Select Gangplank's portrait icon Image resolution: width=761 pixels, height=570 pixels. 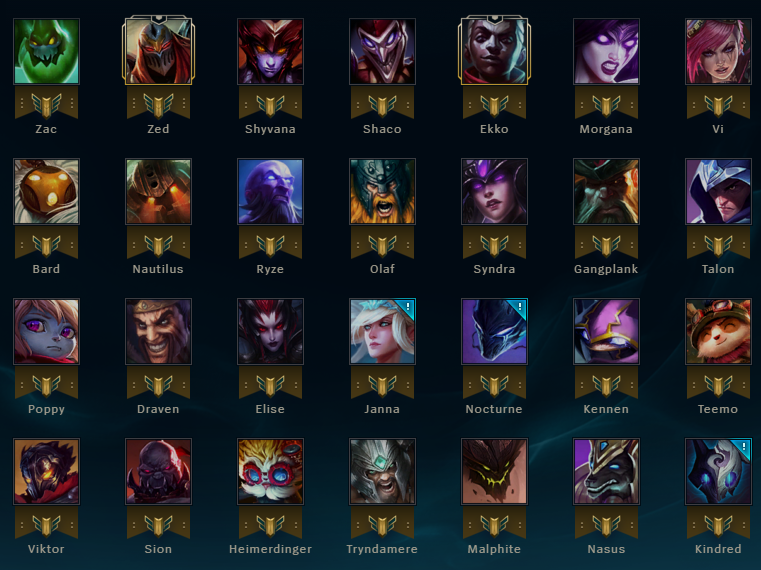coord(606,191)
